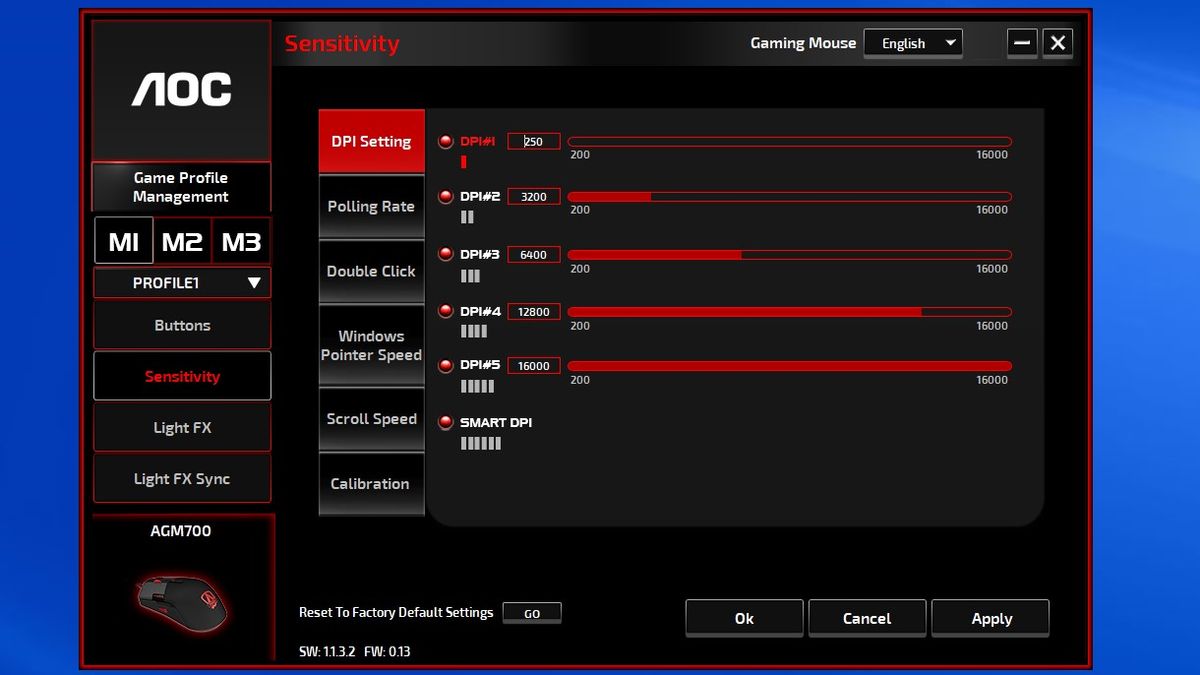Click the DPI#1 value field showing 250

534,141
